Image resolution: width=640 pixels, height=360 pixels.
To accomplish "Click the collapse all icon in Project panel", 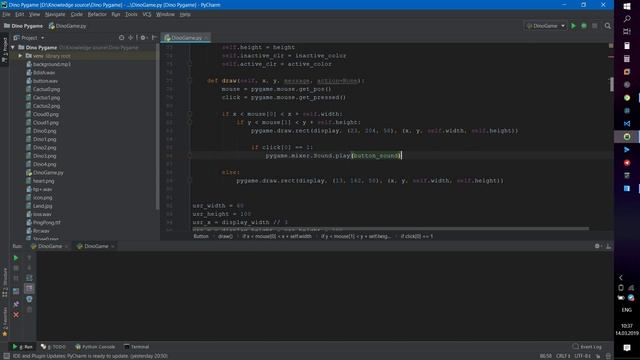I will pos(131,38).
